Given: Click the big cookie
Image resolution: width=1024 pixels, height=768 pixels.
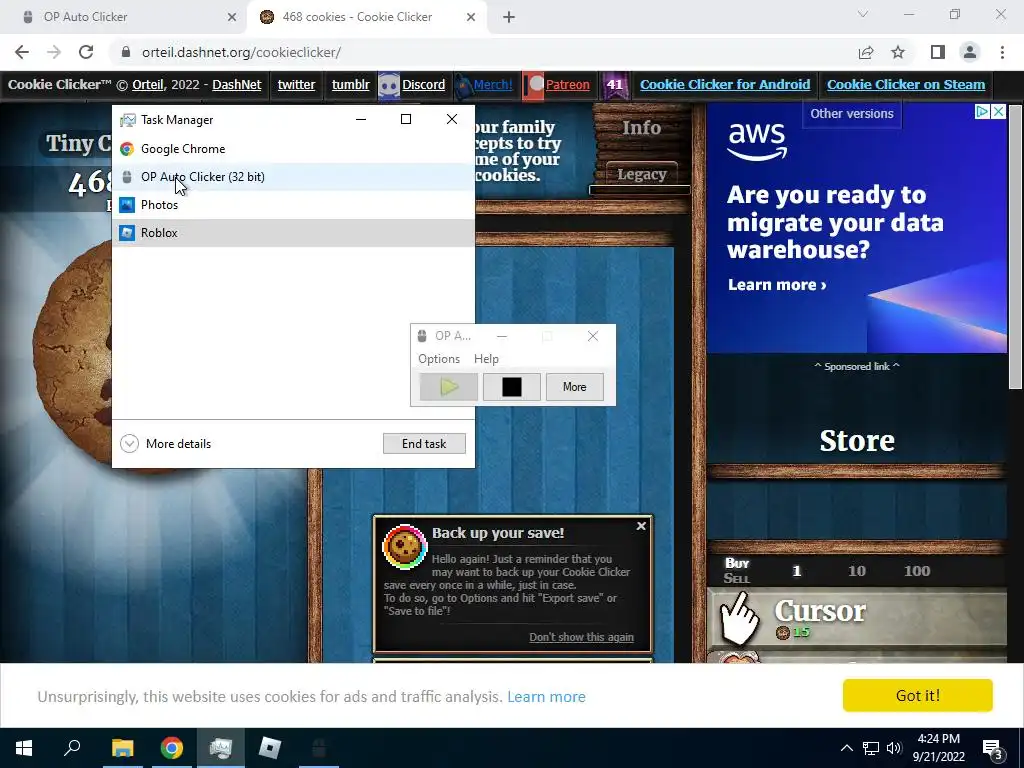Looking at the screenshot, I should 73,353.
